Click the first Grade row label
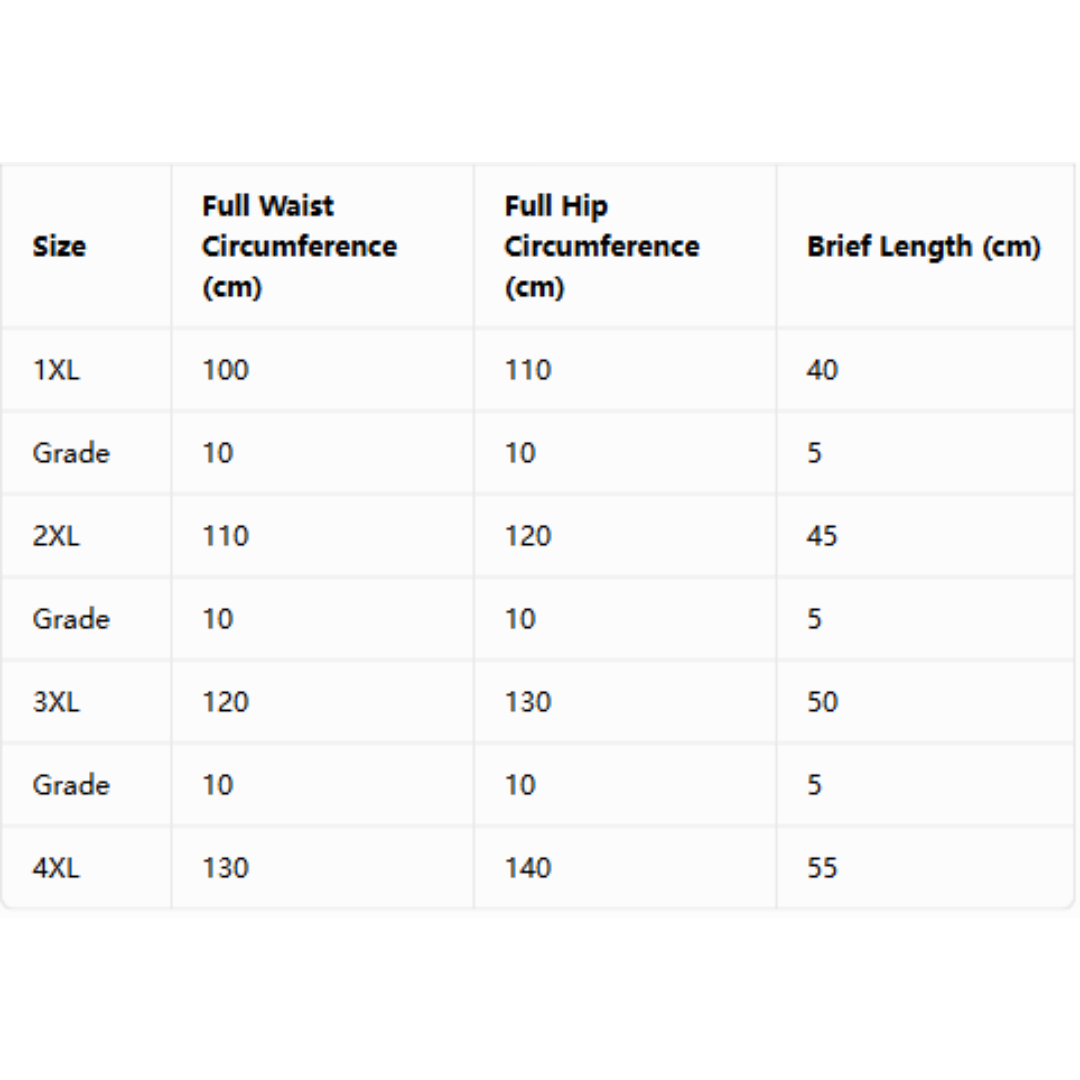This screenshot has width=1080, height=1080. click(x=71, y=453)
